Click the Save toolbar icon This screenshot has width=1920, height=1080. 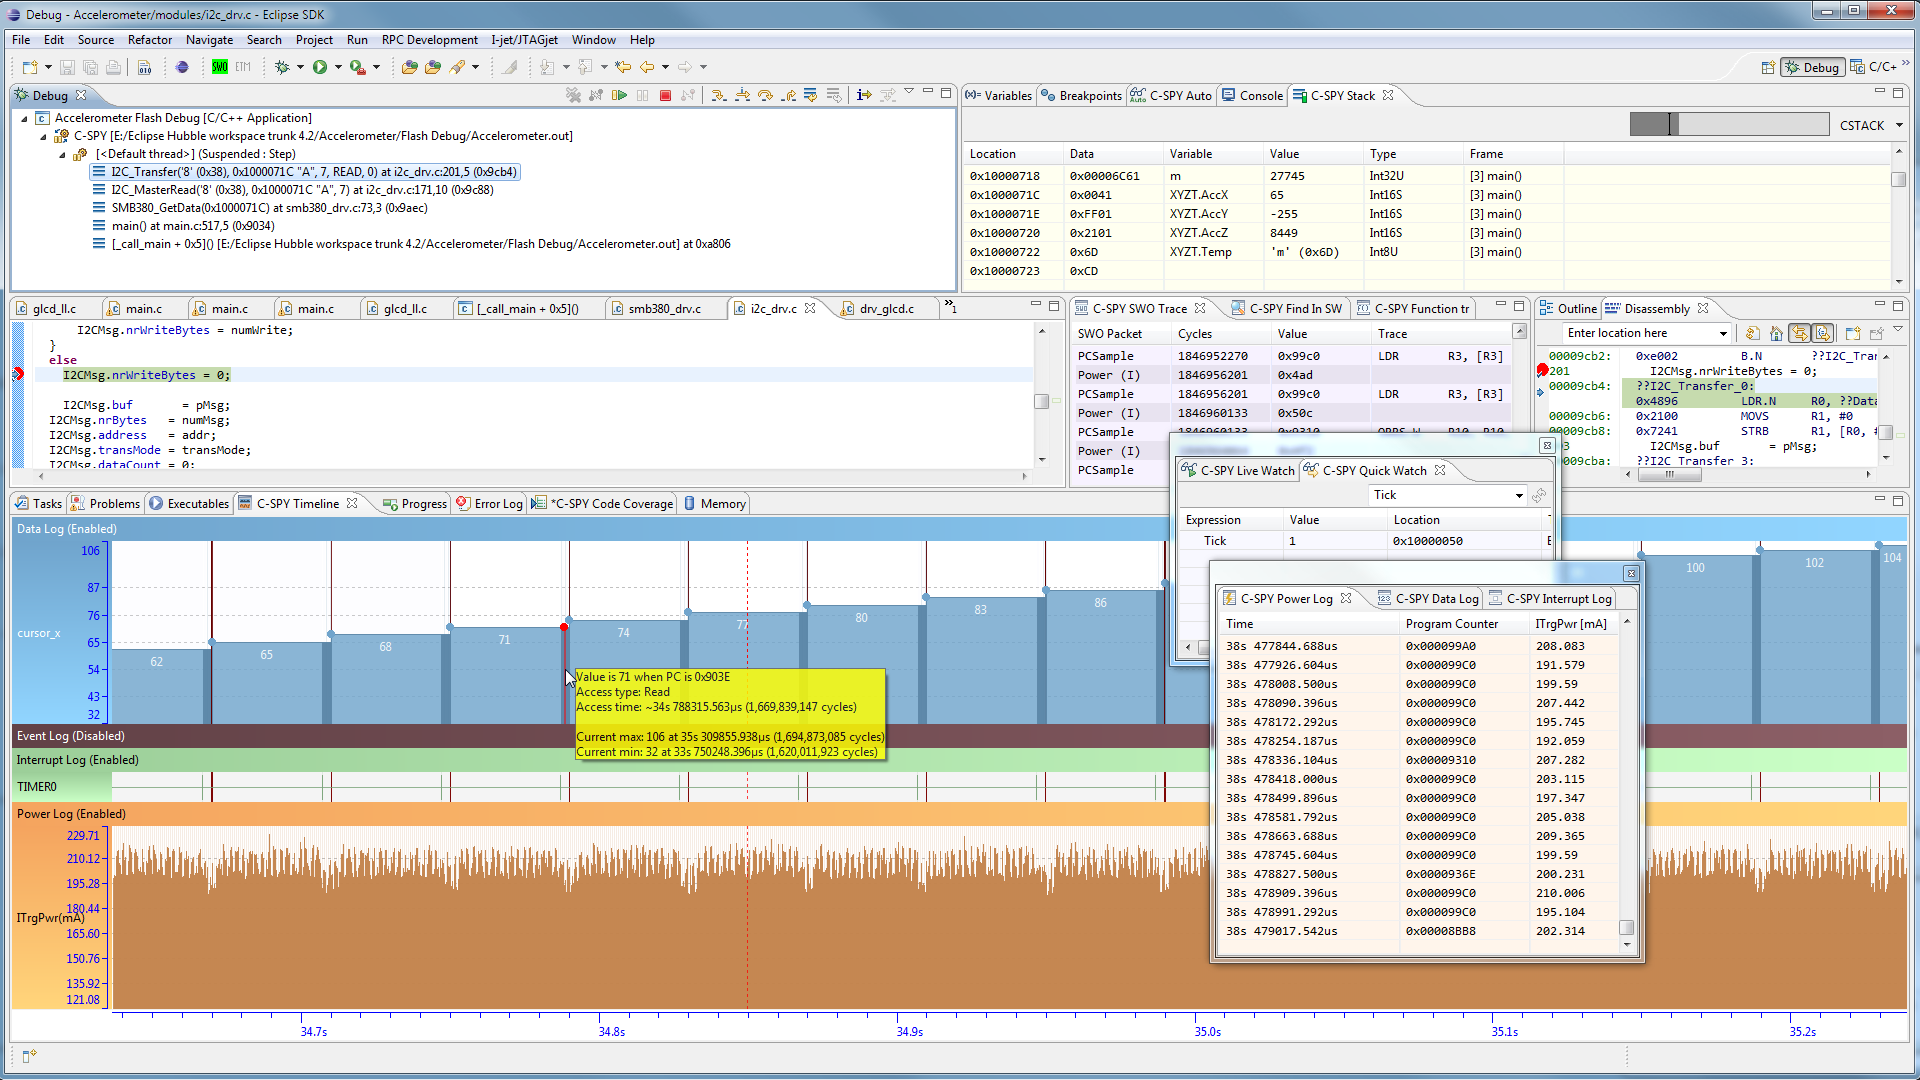[67, 67]
